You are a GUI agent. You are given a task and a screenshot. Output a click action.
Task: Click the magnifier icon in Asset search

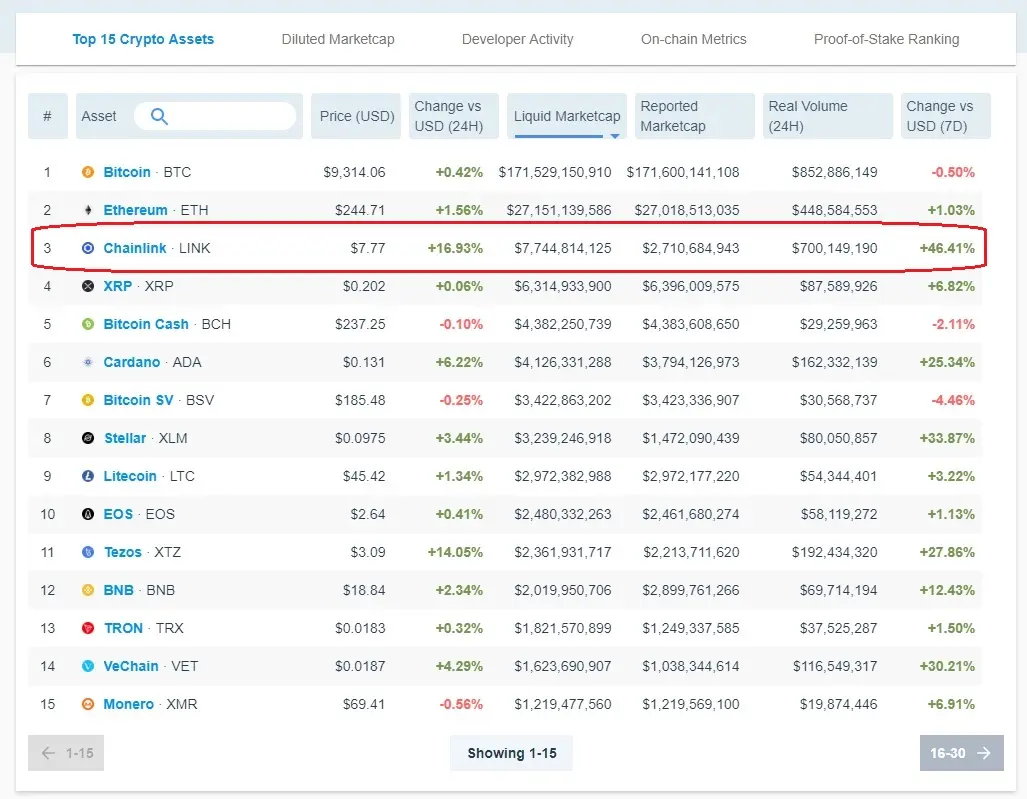point(159,117)
